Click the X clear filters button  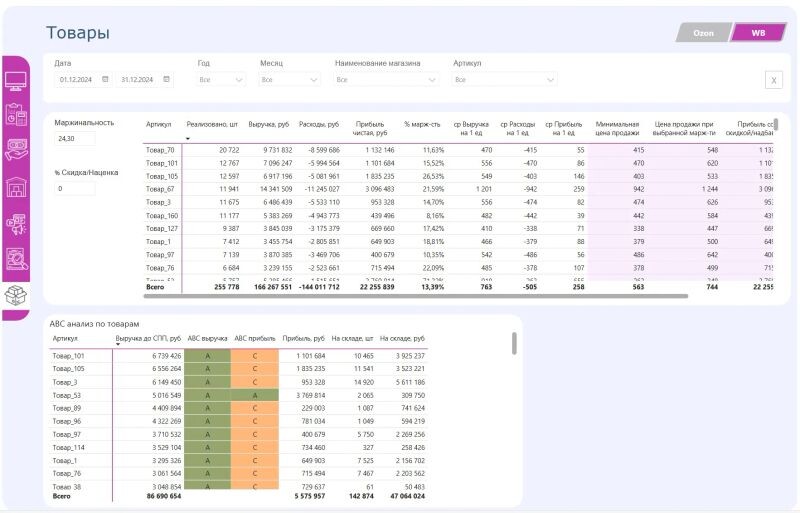click(x=773, y=80)
